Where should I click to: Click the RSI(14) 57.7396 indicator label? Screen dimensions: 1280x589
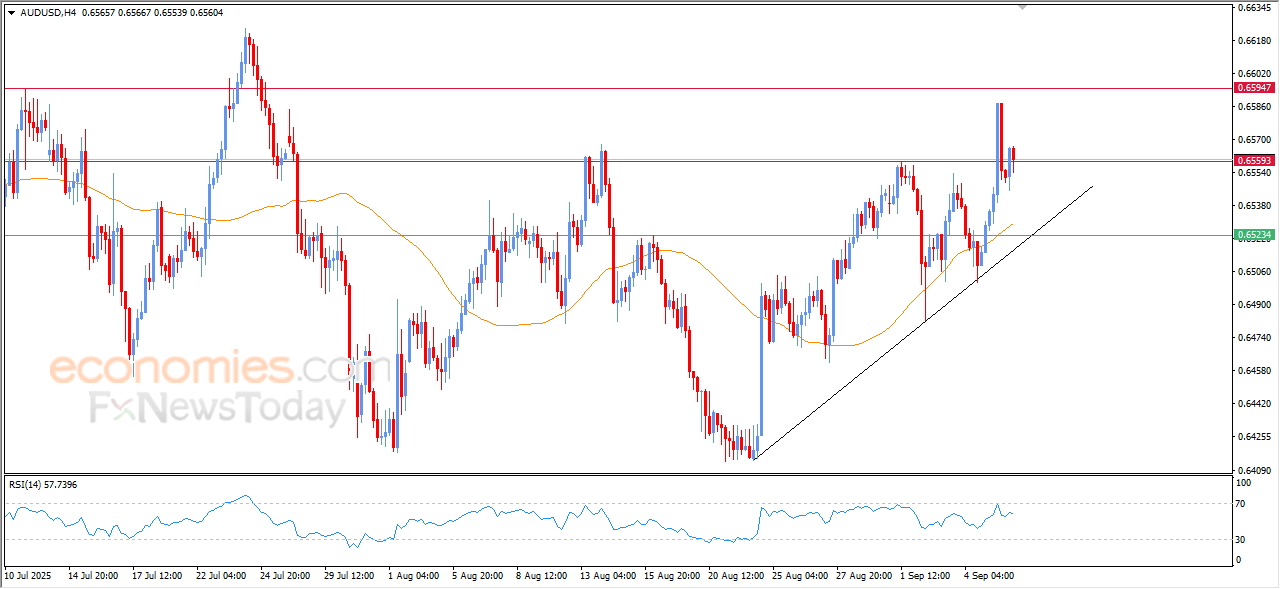[x=43, y=484]
